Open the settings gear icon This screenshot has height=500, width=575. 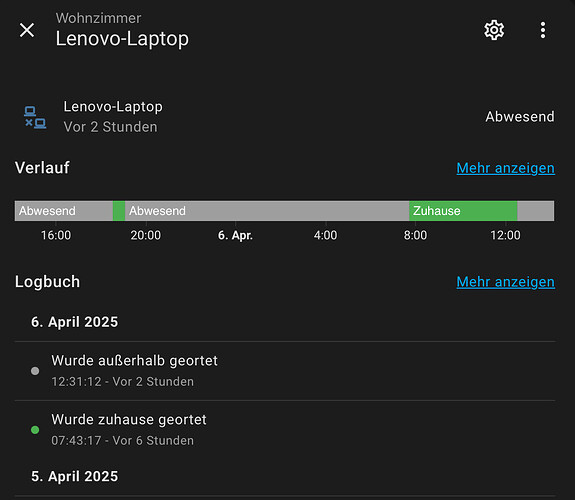(494, 30)
